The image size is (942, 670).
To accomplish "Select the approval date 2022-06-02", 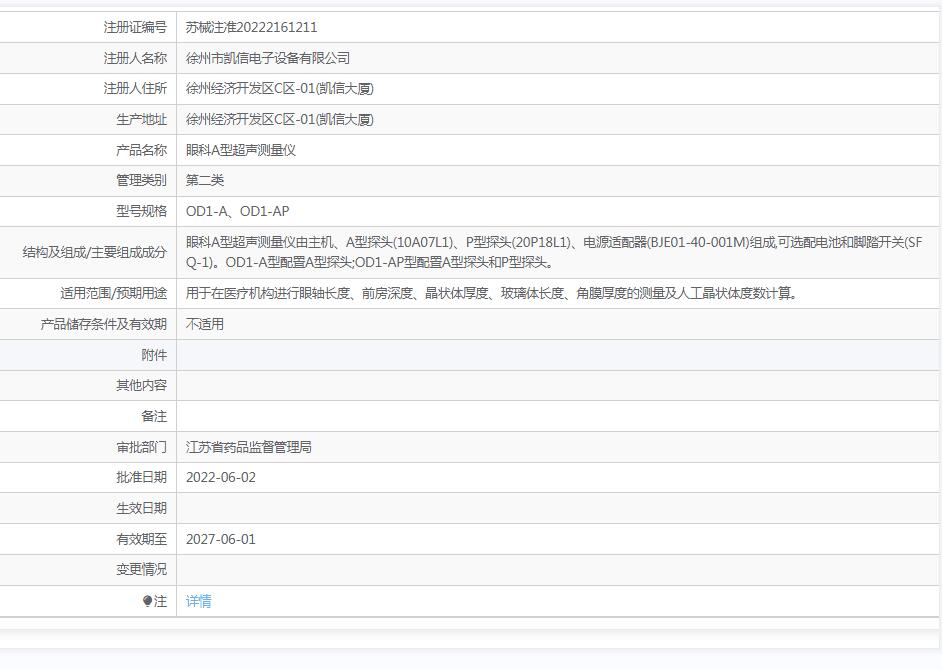I will pyautogui.click(x=220, y=478).
